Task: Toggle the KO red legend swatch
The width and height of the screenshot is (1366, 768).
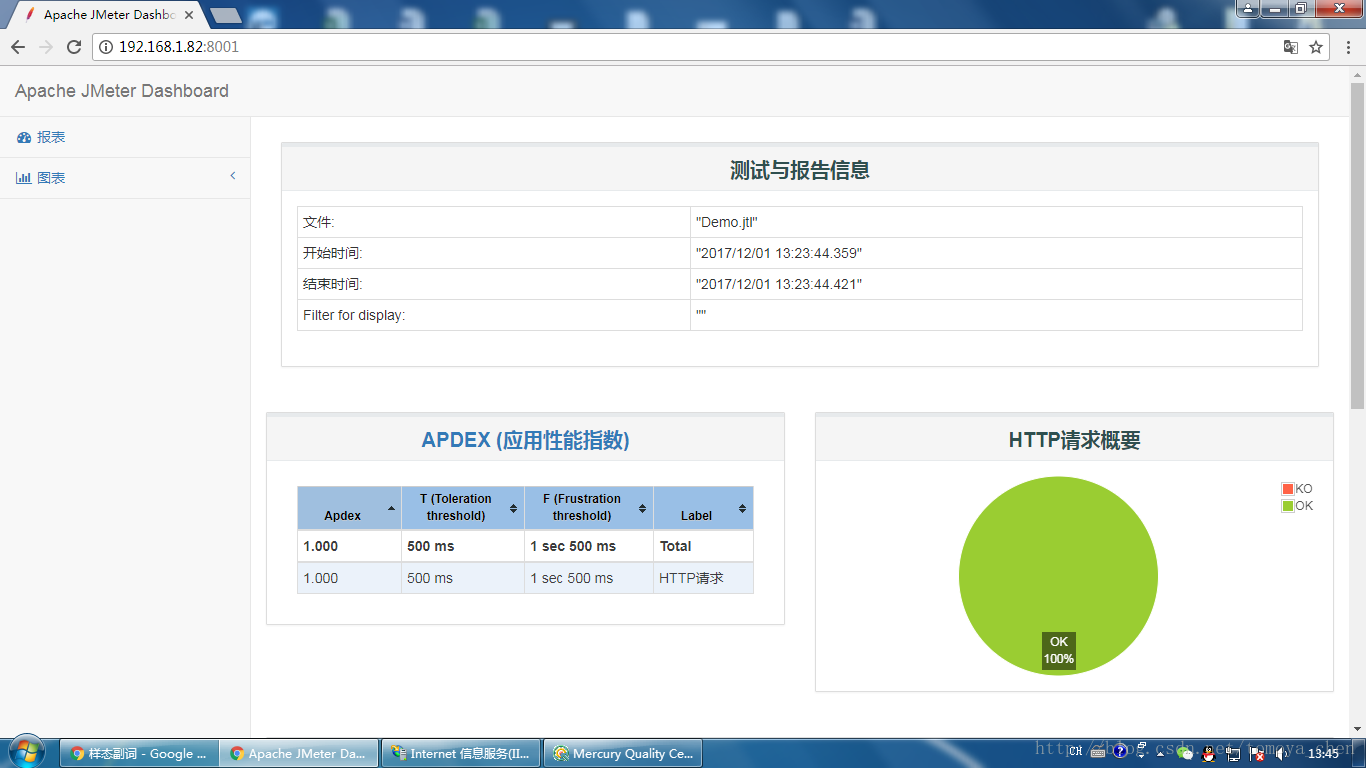Action: coord(1288,489)
